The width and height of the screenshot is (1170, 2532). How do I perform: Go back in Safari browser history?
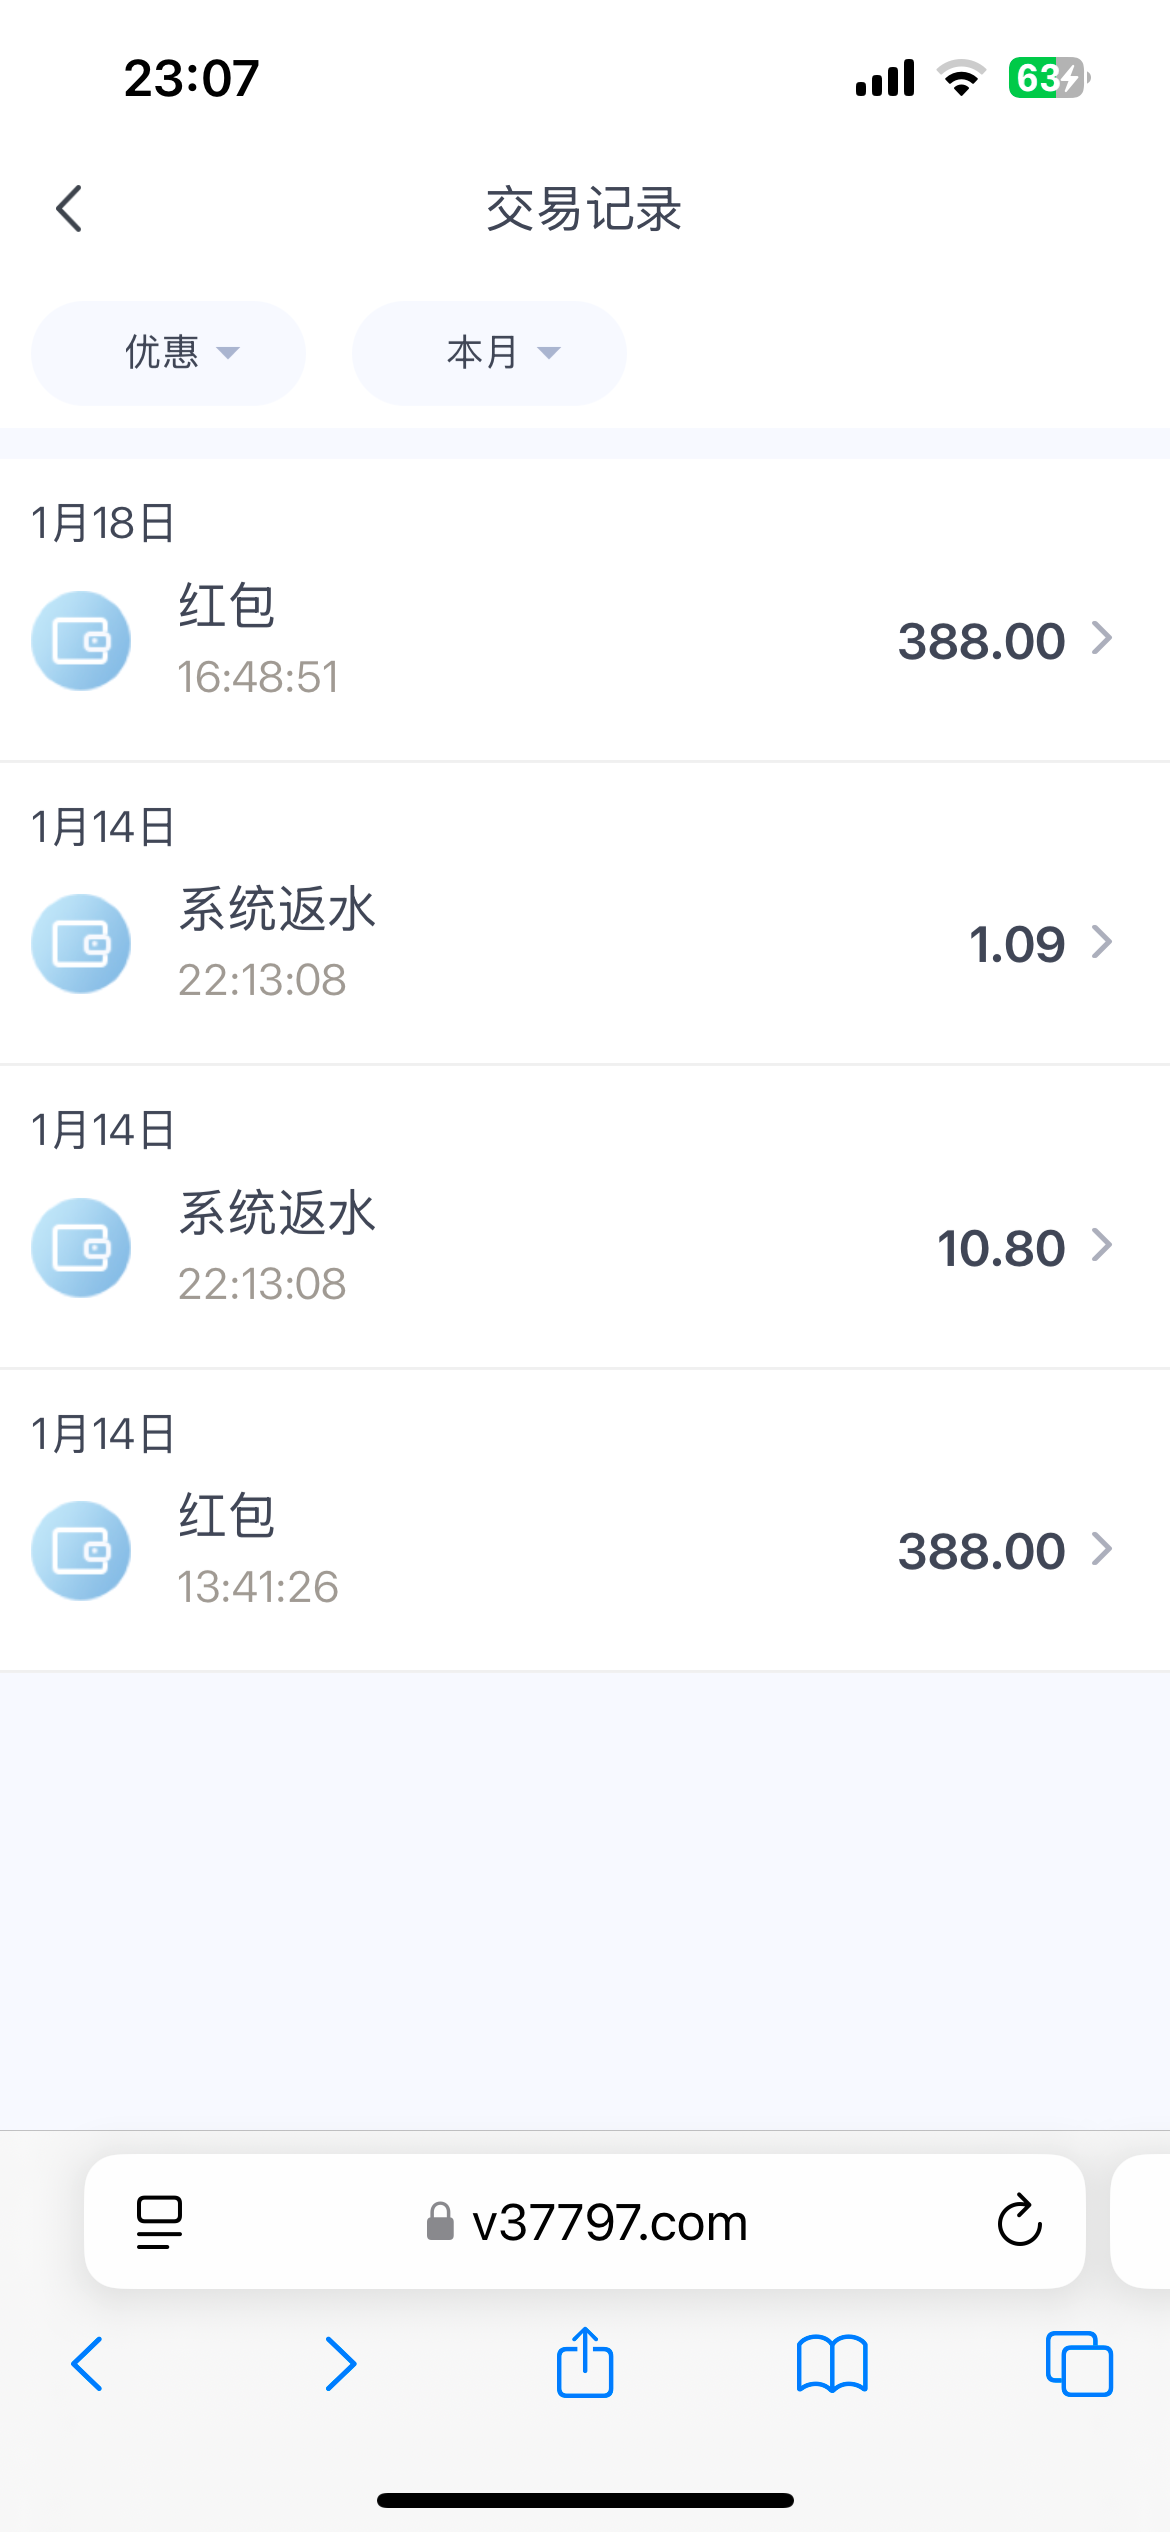coord(88,2364)
